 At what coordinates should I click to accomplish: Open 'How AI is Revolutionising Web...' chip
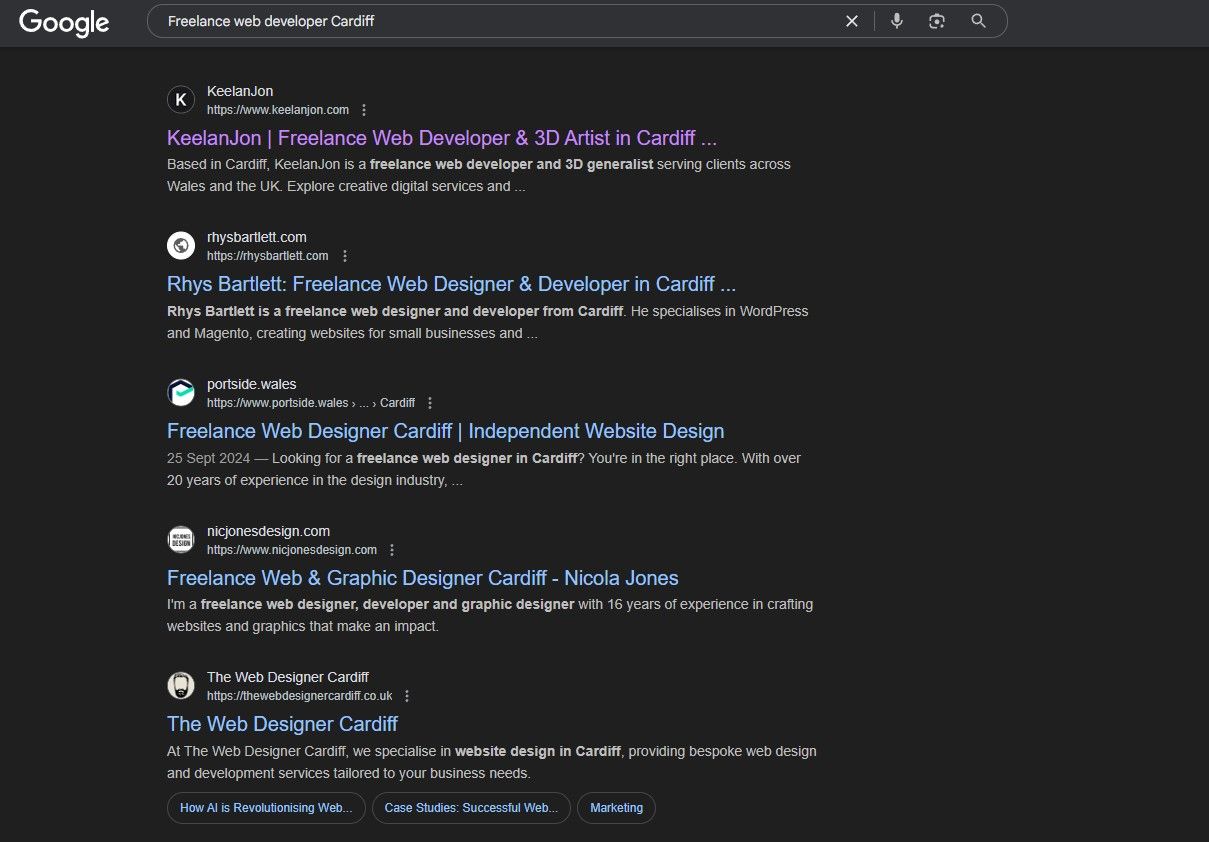click(x=266, y=808)
